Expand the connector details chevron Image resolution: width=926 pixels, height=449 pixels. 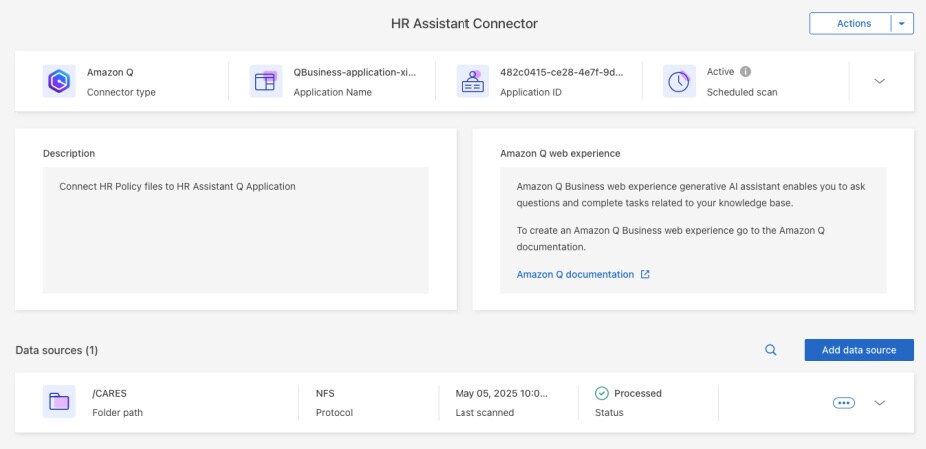(880, 82)
